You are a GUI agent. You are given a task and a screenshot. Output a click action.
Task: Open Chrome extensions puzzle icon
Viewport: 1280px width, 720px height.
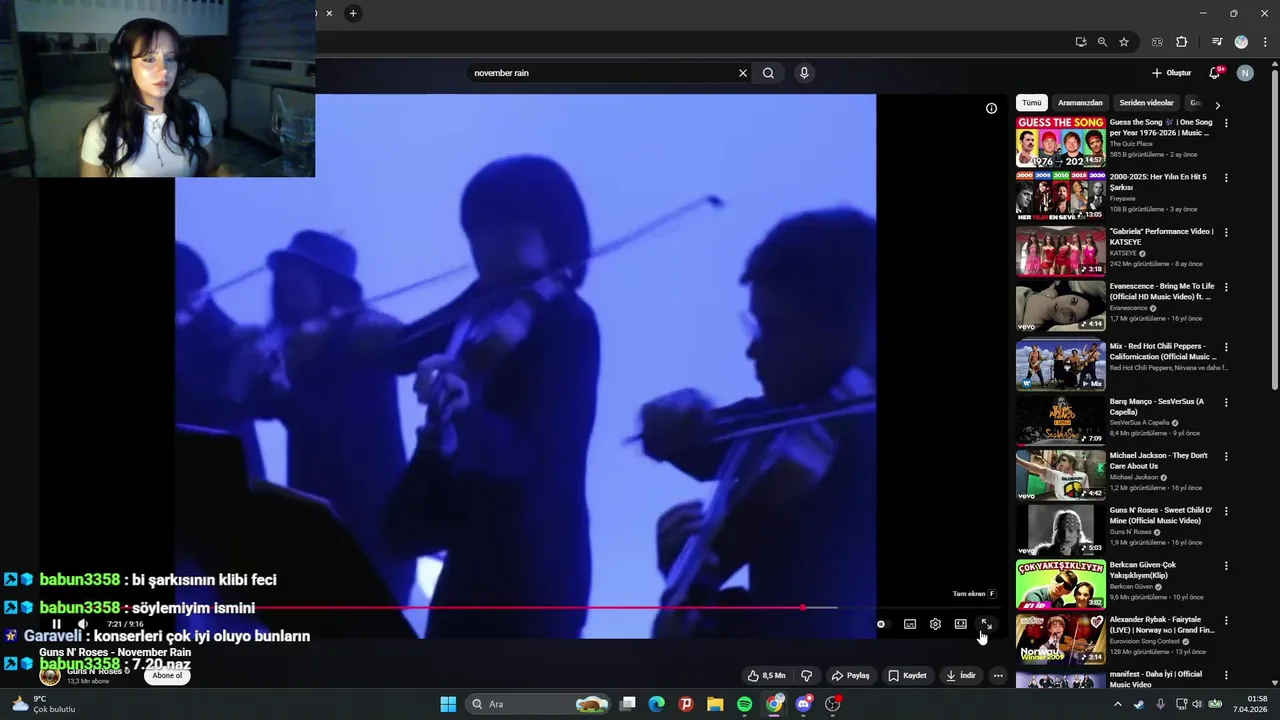pyautogui.click(x=1181, y=42)
